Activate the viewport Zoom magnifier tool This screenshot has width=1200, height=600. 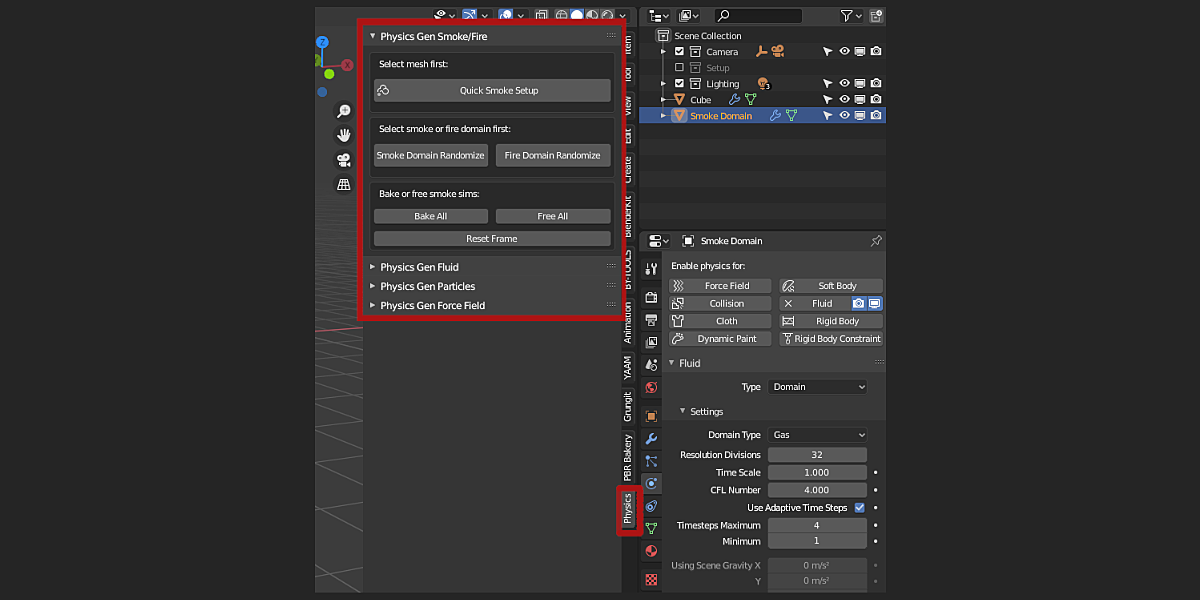tap(345, 111)
